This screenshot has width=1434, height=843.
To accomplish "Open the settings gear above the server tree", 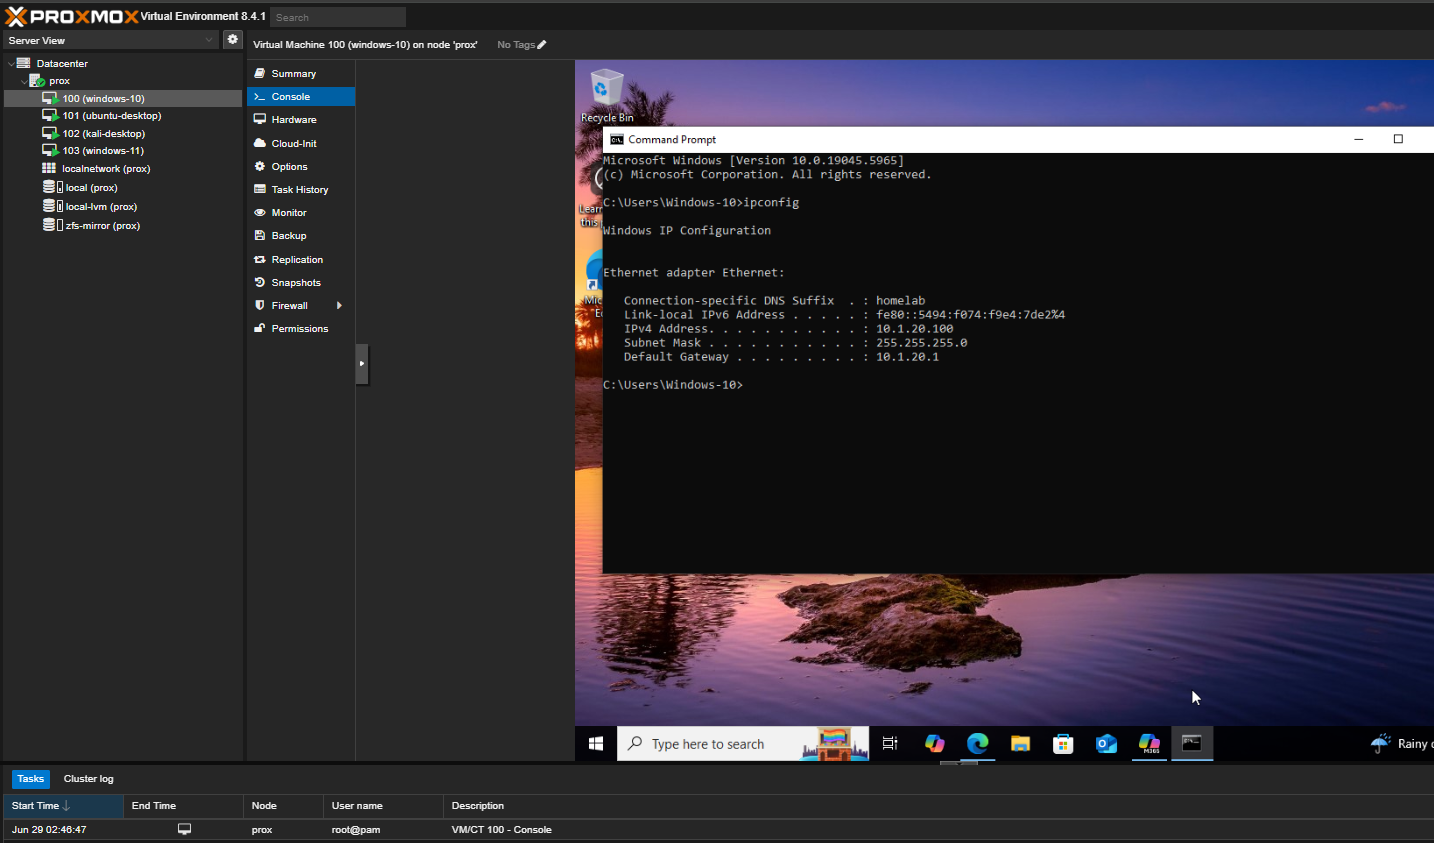I will tap(232, 39).
